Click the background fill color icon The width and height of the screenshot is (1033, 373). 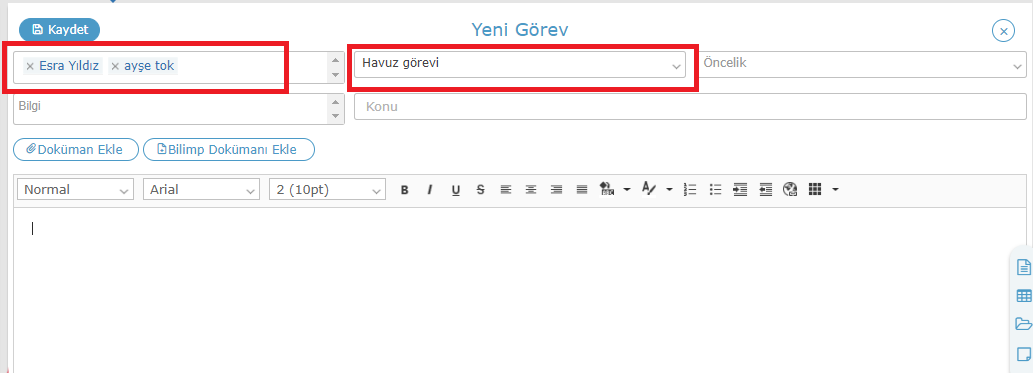click(x=607, y=190)
